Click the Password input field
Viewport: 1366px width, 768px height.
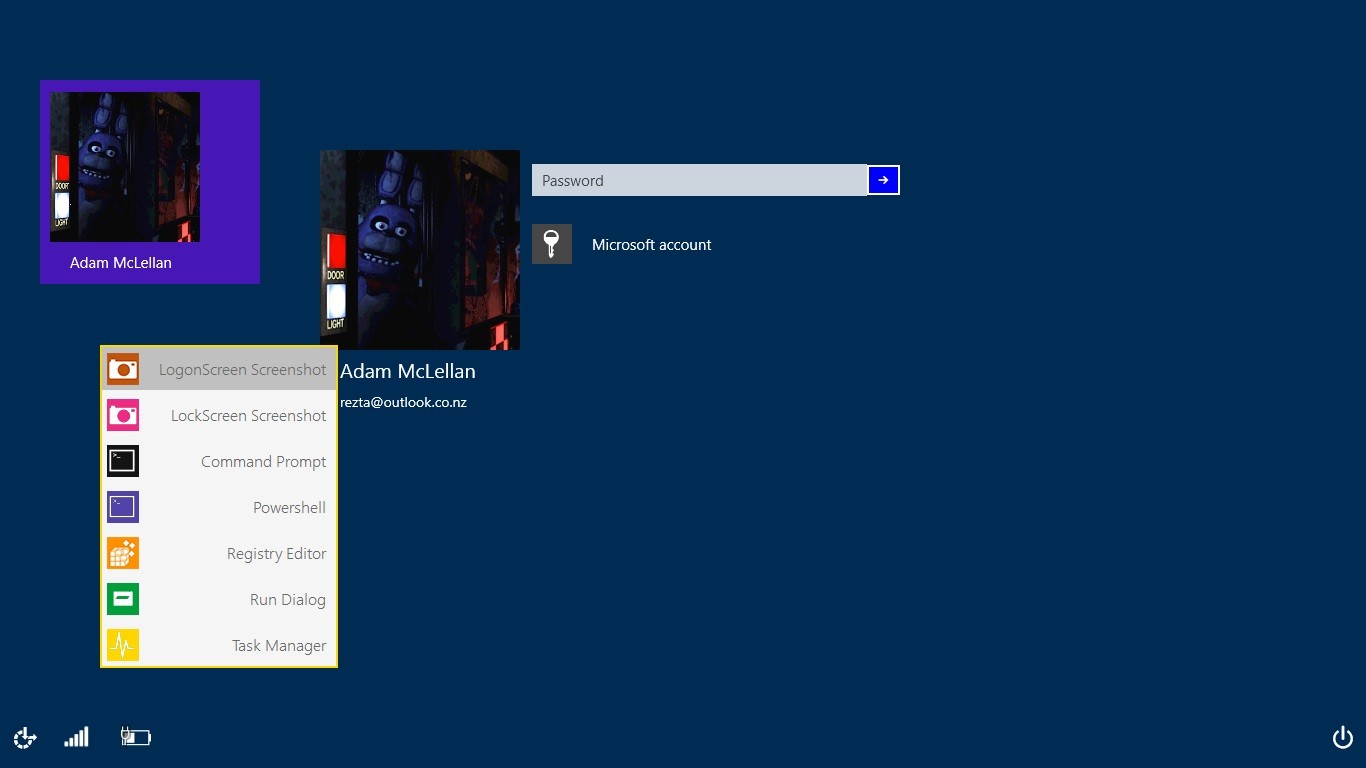[699, 180]
